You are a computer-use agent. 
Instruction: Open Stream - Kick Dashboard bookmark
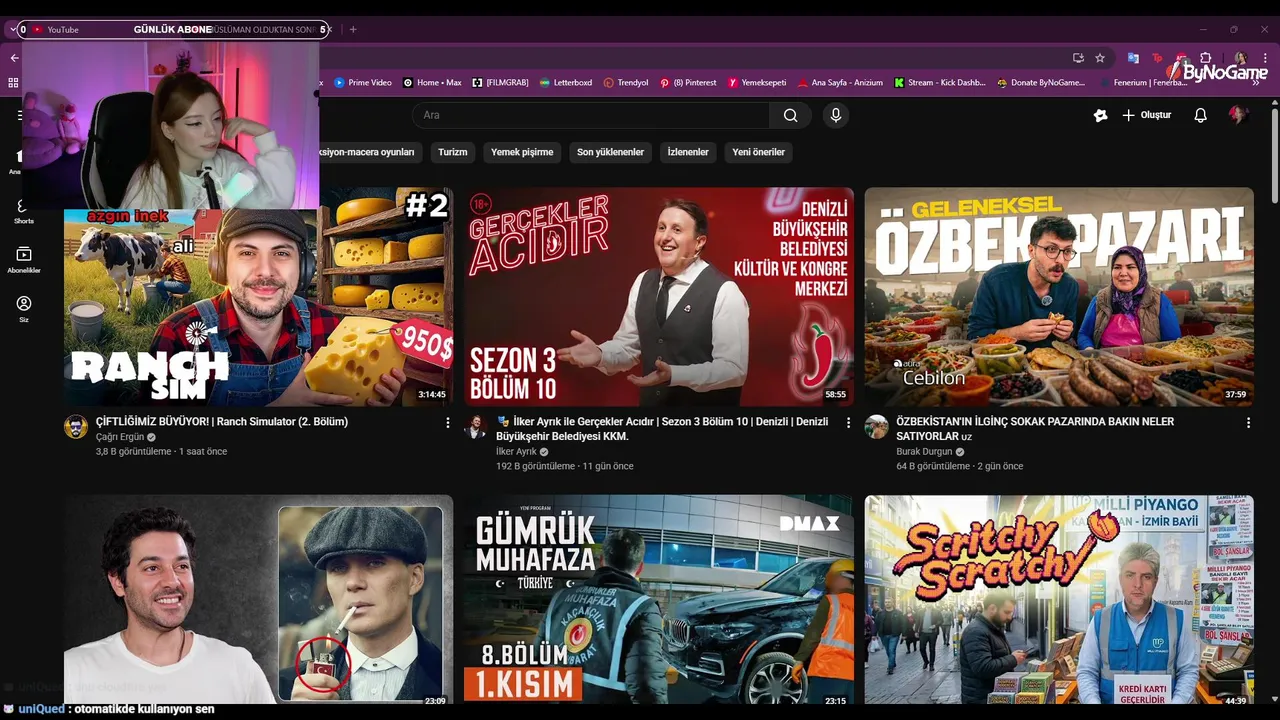(x=940, y=83)
